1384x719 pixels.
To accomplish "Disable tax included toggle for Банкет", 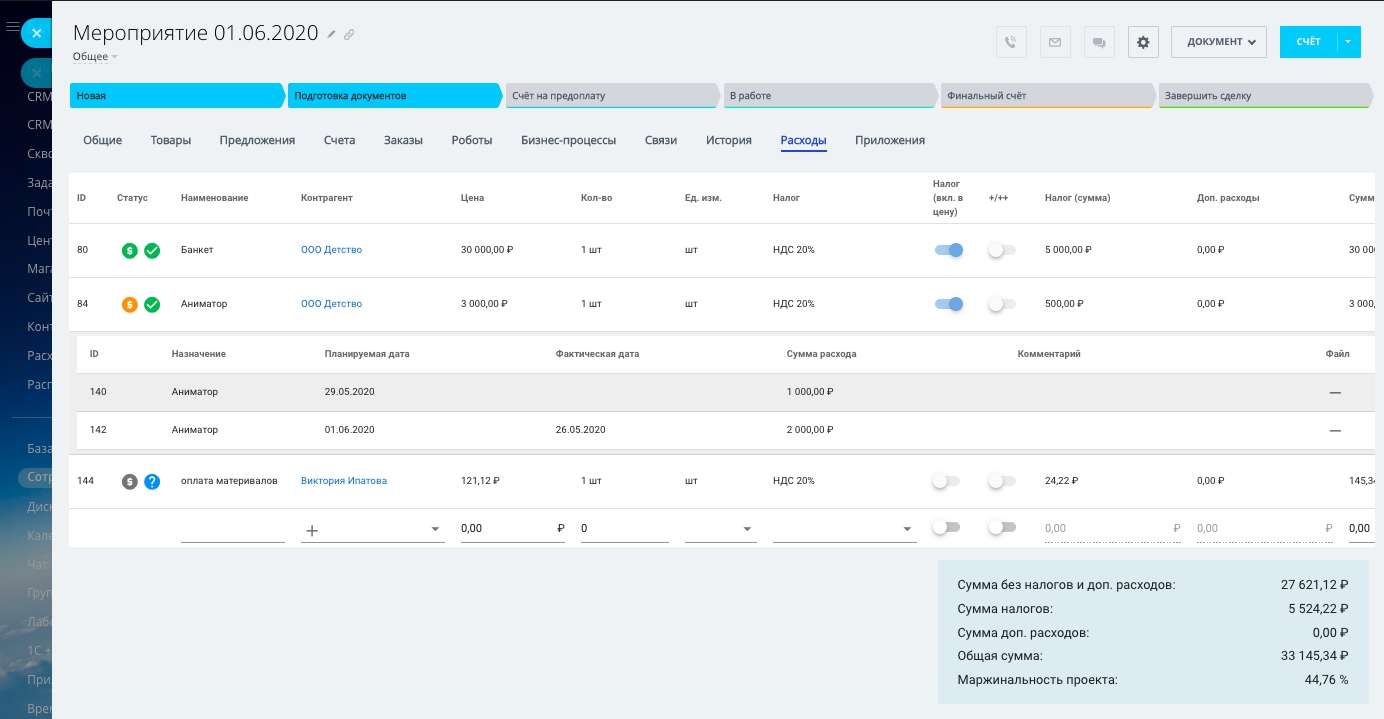I will tap(948, 250).
